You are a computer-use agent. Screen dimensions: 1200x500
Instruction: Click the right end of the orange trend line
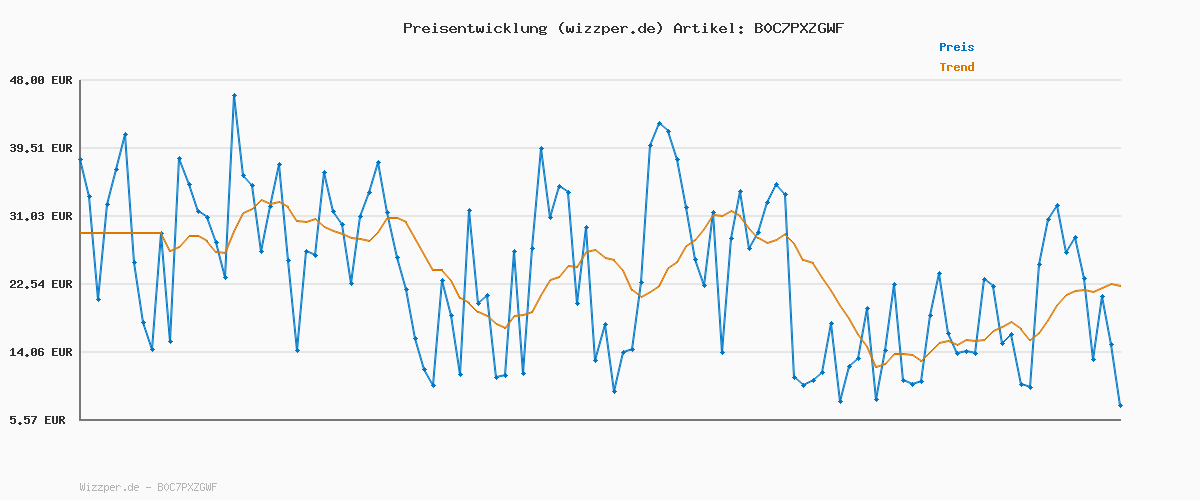1120,286
